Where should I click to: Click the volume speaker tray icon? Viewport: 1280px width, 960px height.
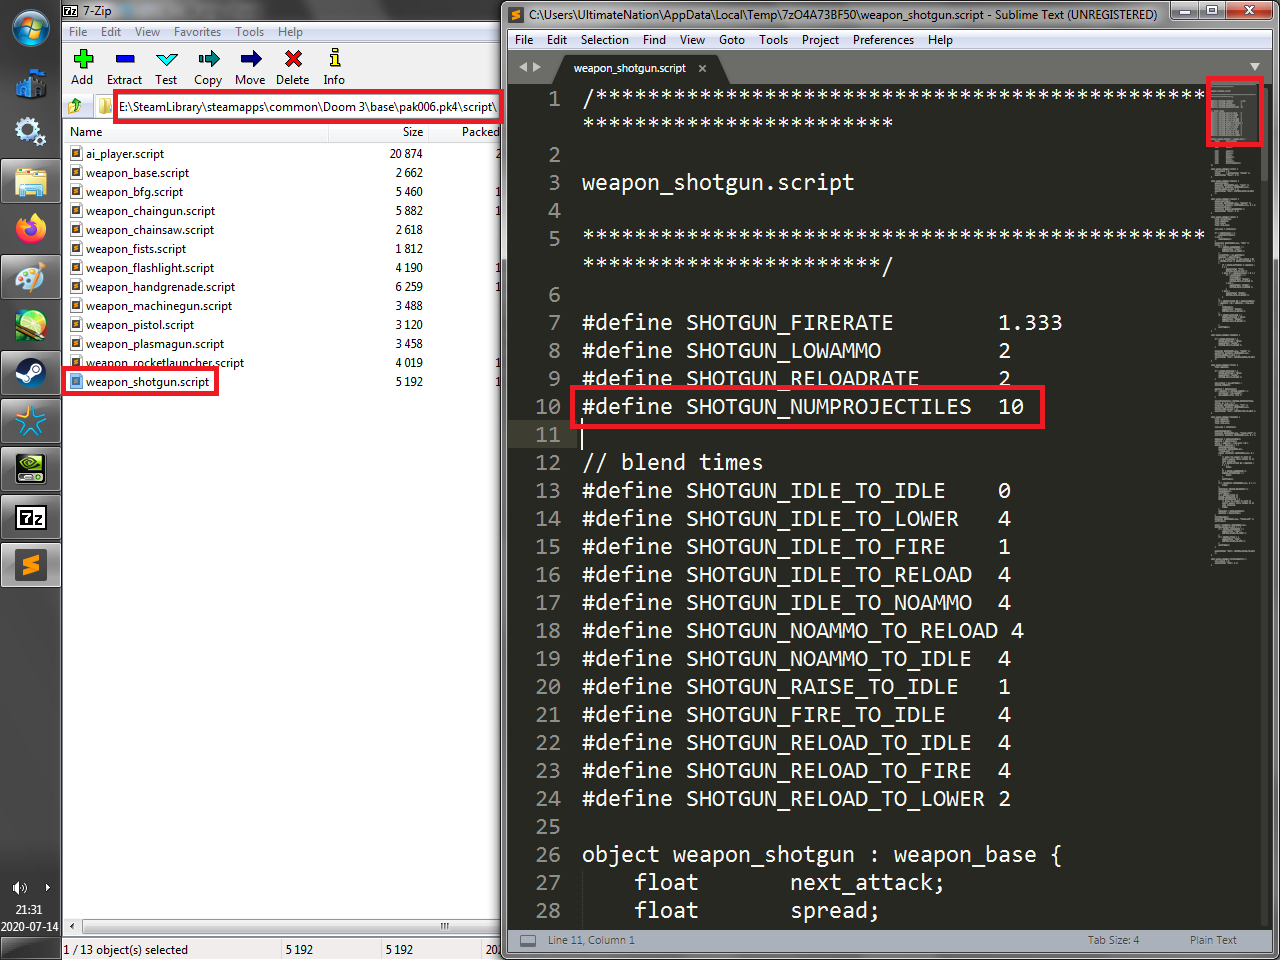pos(20,888)
